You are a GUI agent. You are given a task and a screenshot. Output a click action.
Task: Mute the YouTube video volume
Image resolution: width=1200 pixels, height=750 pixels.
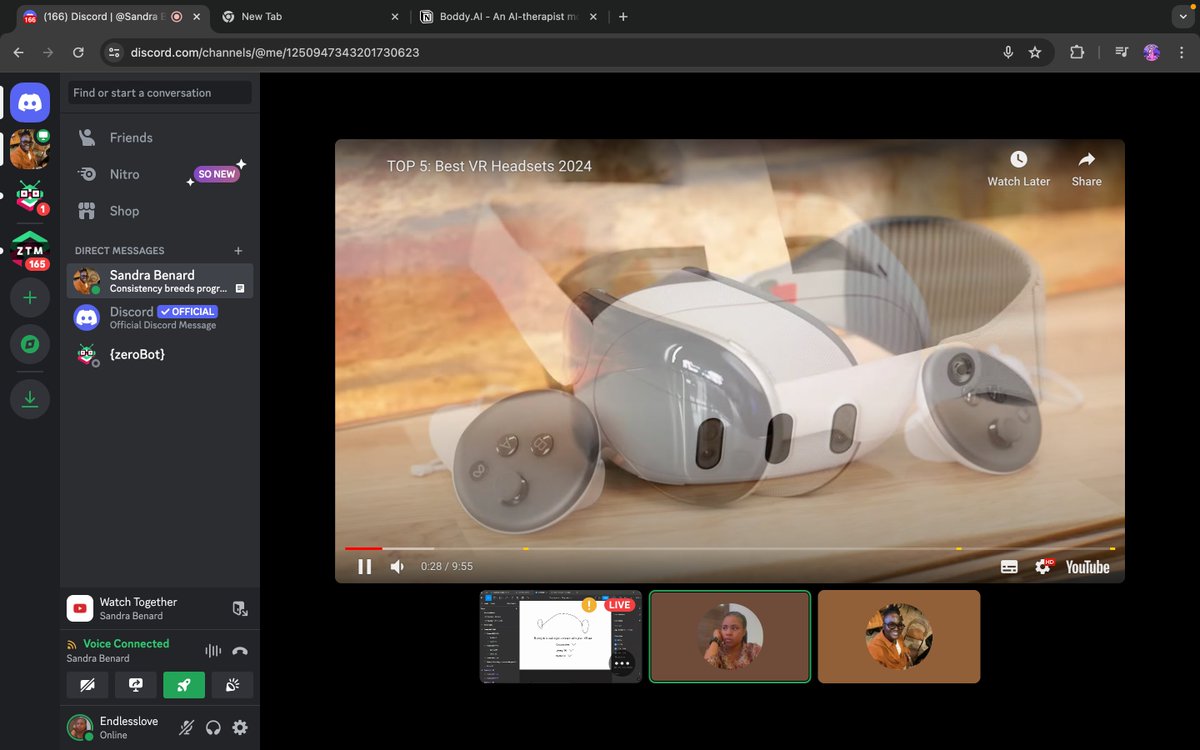(397, 567)
